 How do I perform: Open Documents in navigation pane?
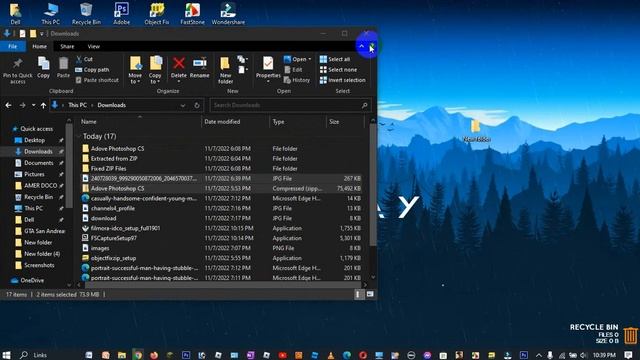click(x=38, y=163)
